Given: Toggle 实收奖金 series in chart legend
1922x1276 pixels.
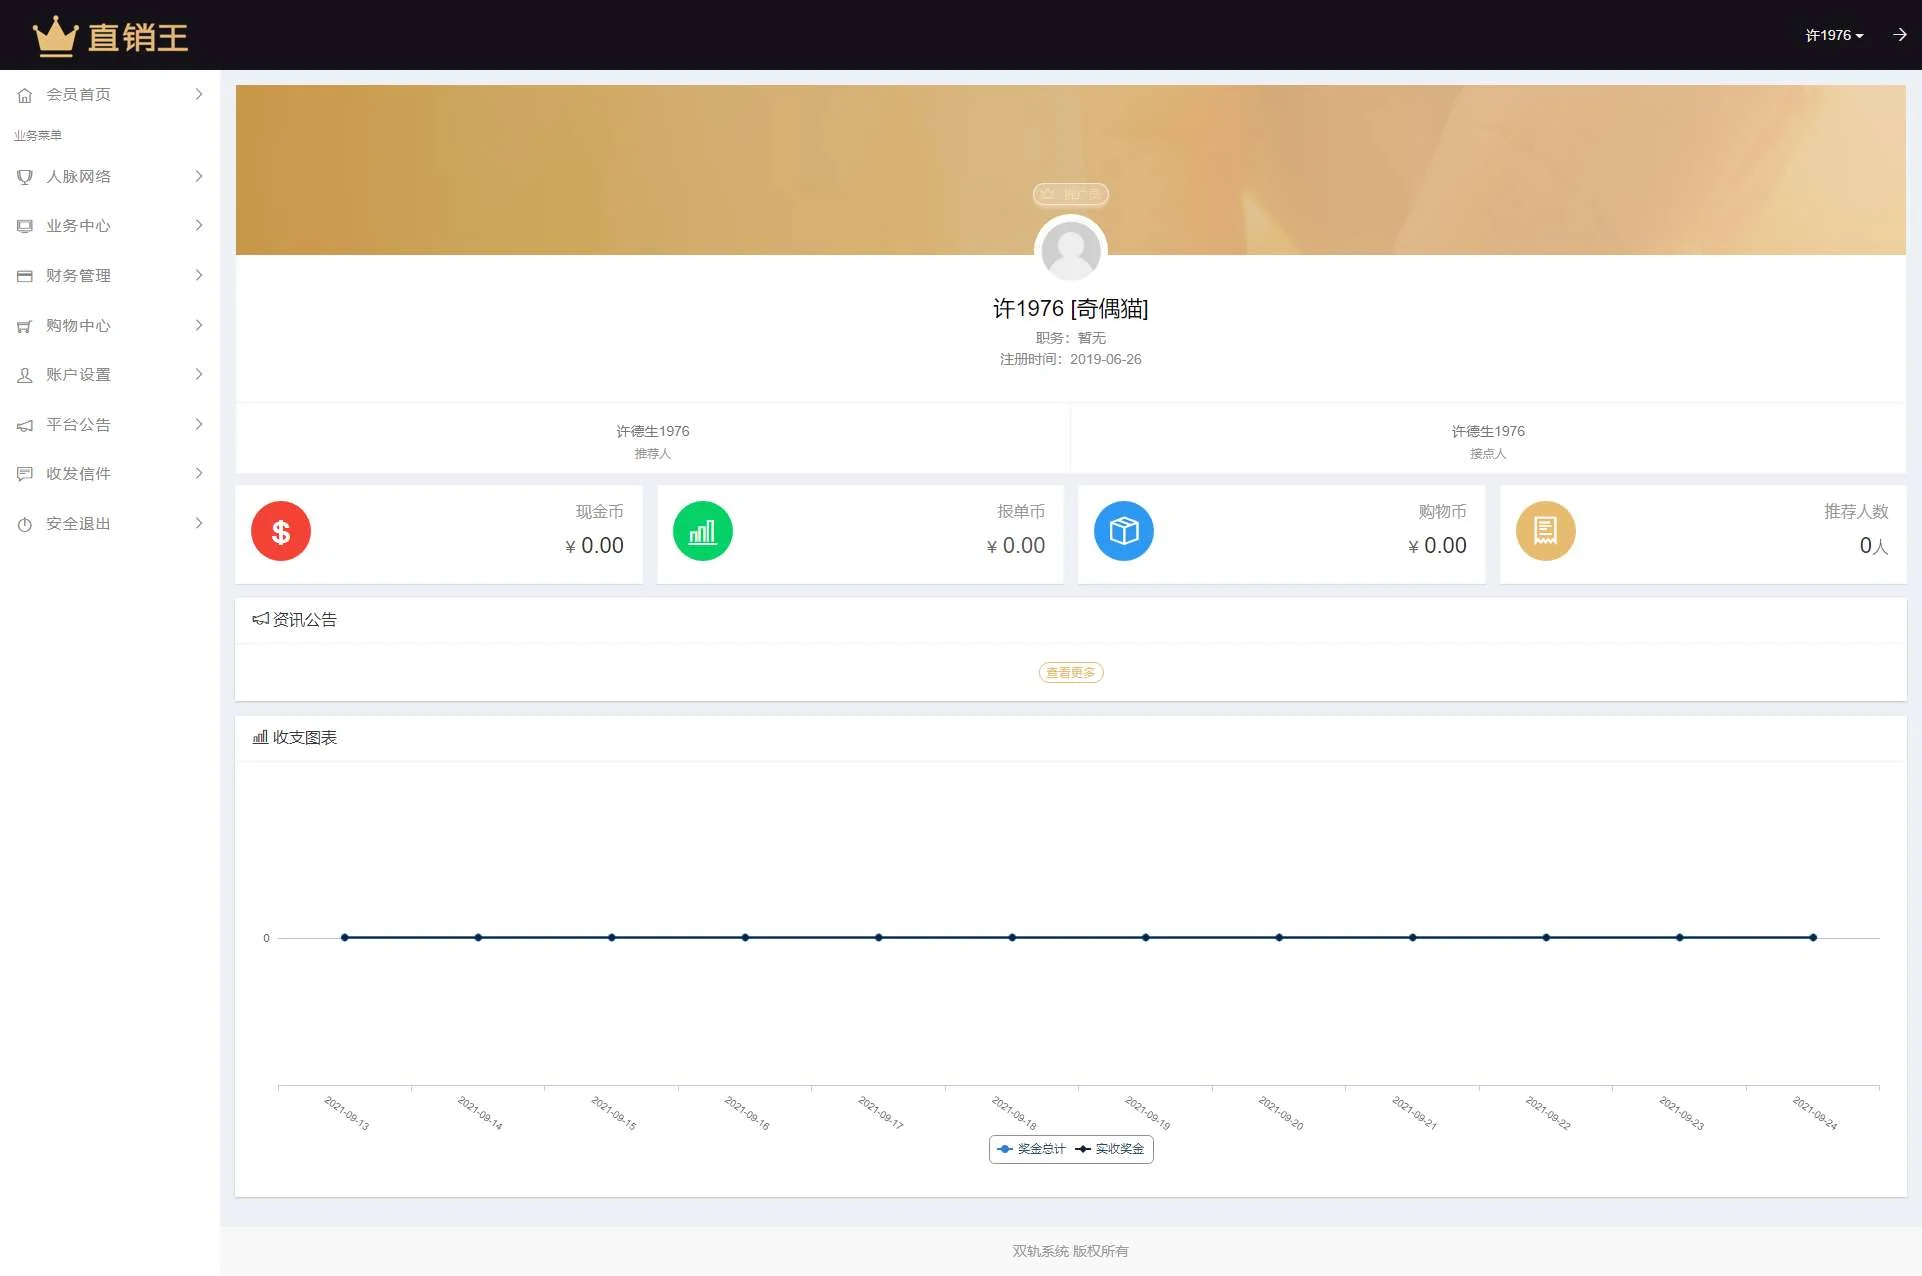Looking at the screenshot, I should 1109,1149.
